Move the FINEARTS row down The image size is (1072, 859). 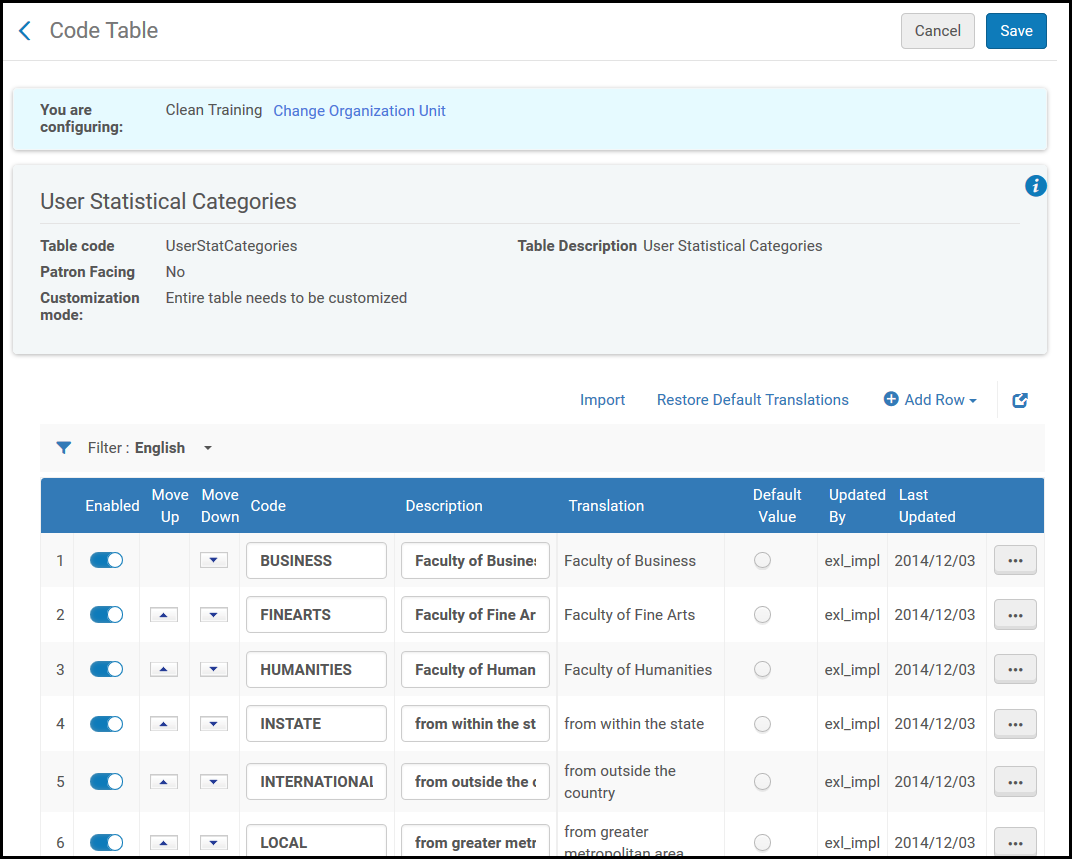click(214, 615)
